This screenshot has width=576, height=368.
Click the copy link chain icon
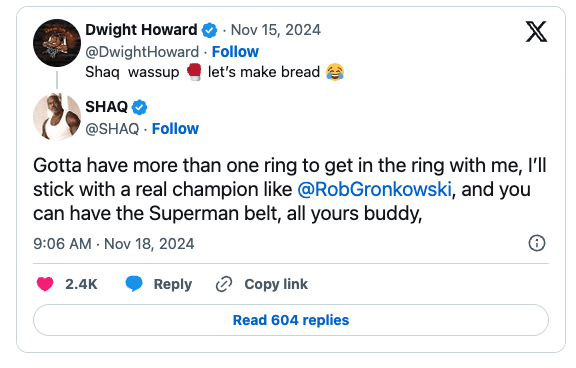(x=224, y=284)
